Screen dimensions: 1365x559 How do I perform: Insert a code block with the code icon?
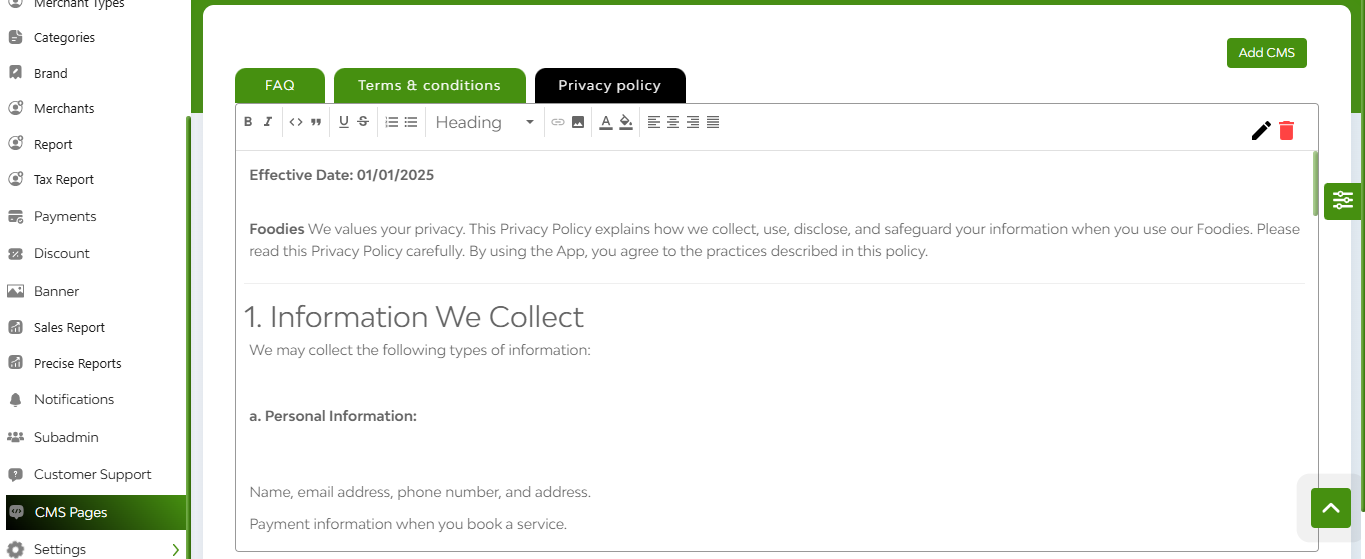(x=296, y=122)
